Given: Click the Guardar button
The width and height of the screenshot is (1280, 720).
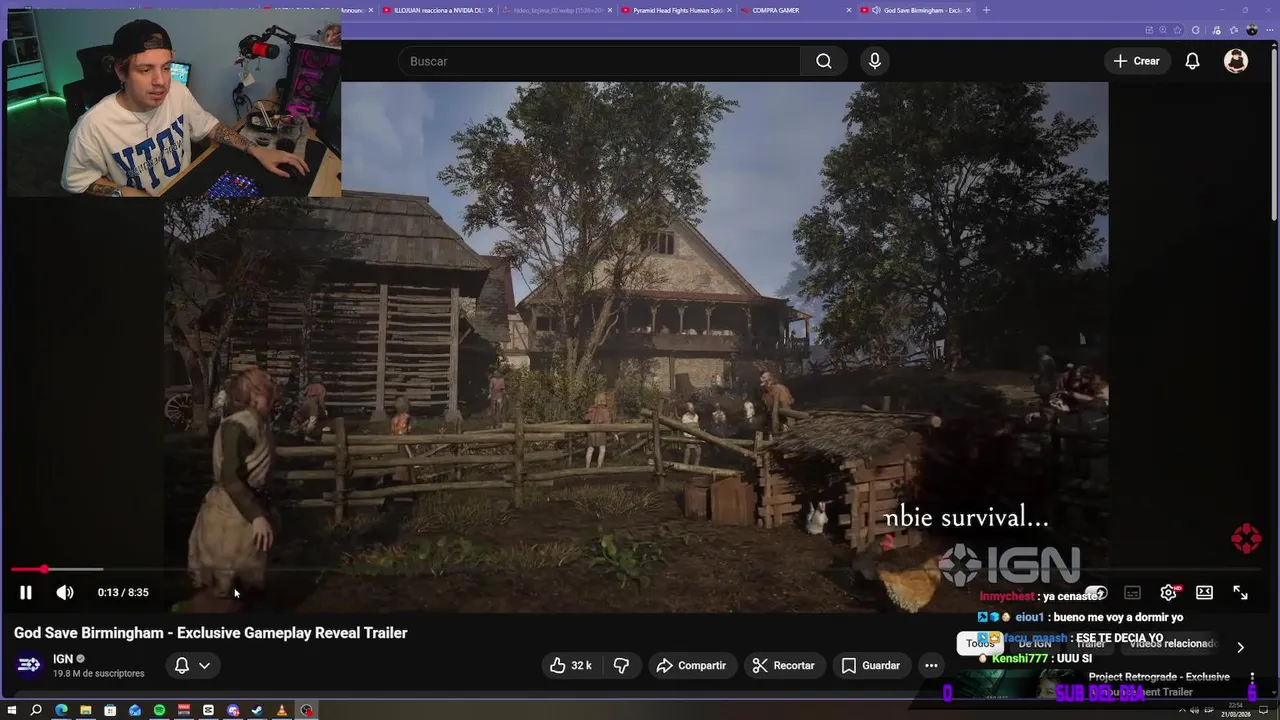Looking at the screenshot, I should click(x=871, y=665).
